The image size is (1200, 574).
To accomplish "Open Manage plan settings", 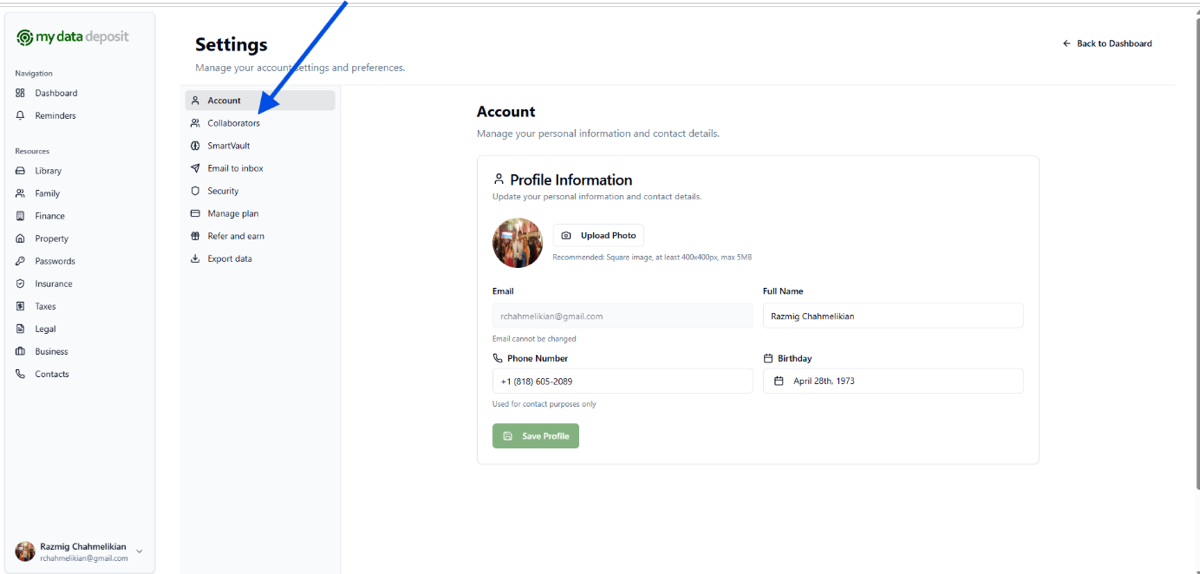I will (260, 214).
